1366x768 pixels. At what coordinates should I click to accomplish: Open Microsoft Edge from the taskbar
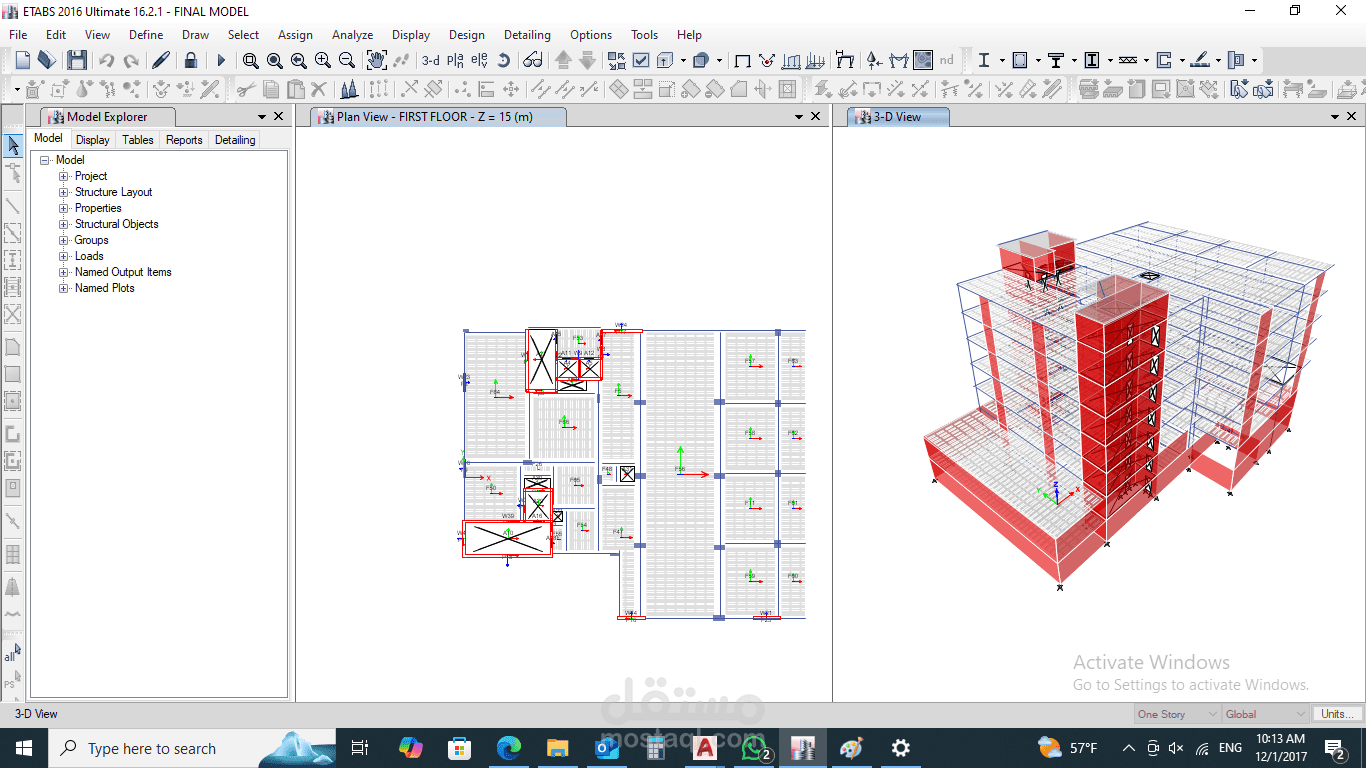(x=509, y=748)
